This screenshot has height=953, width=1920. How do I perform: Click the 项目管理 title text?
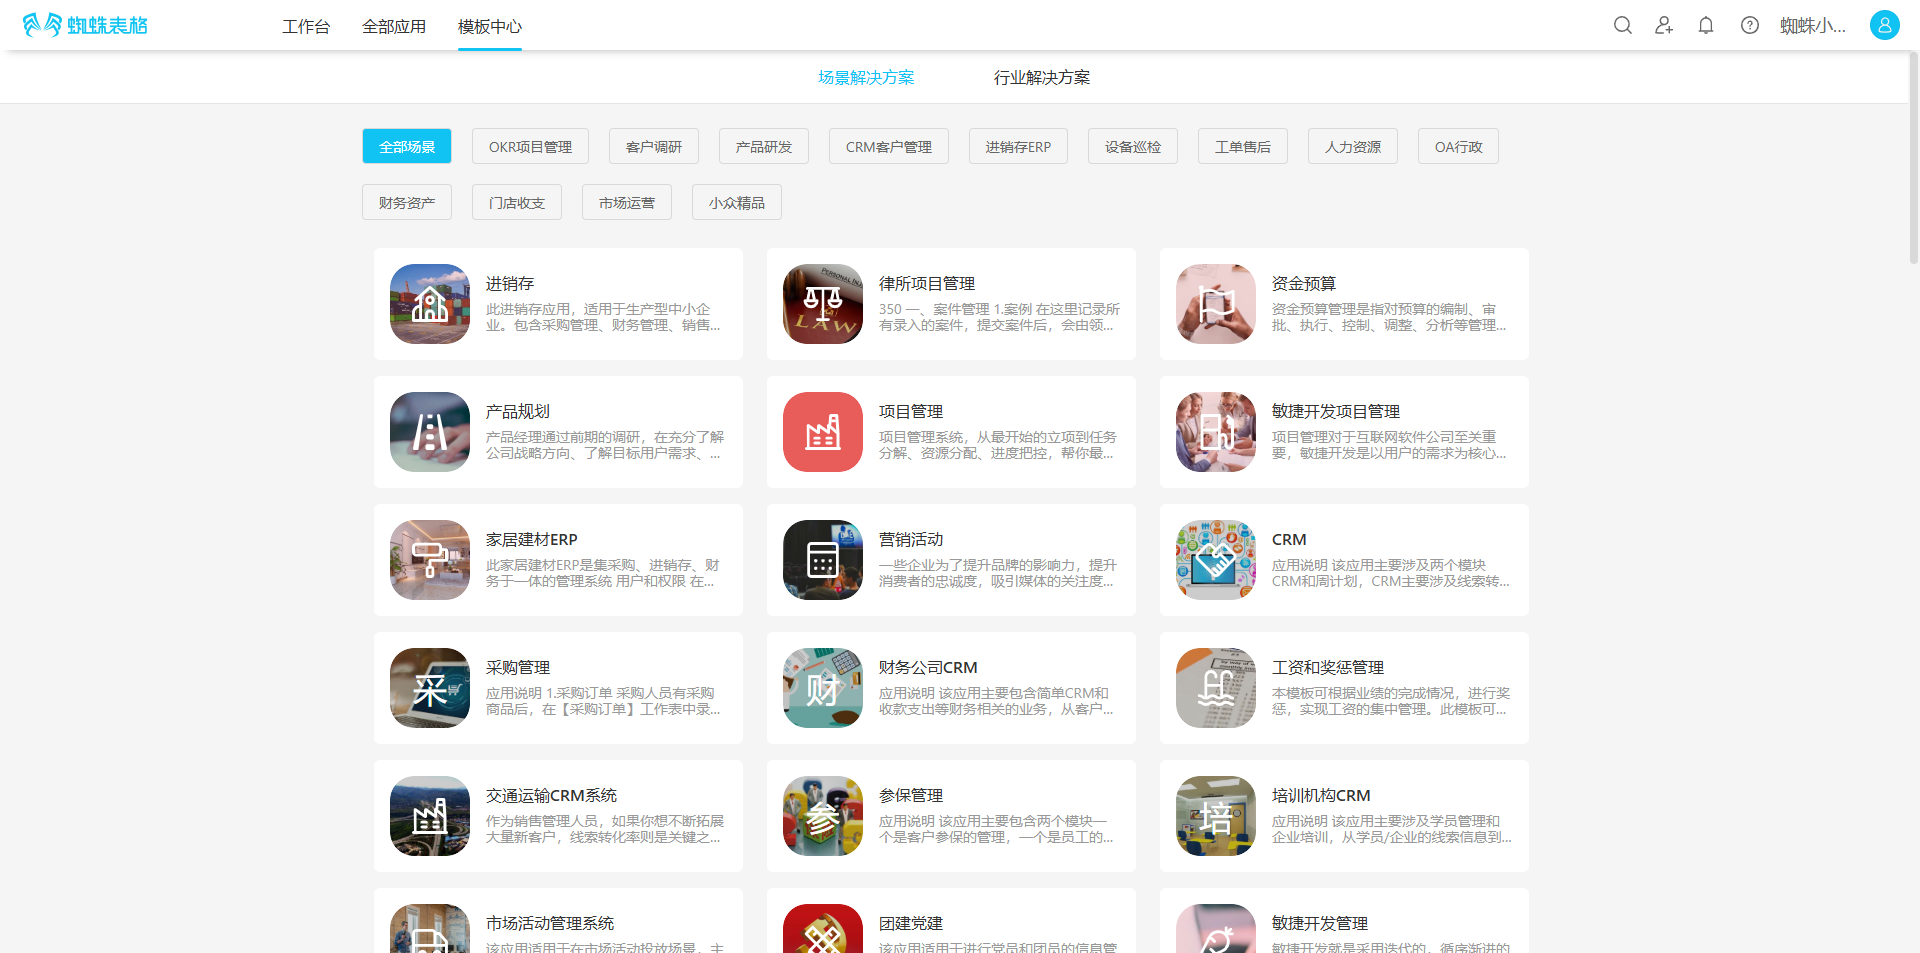(911, 412)
